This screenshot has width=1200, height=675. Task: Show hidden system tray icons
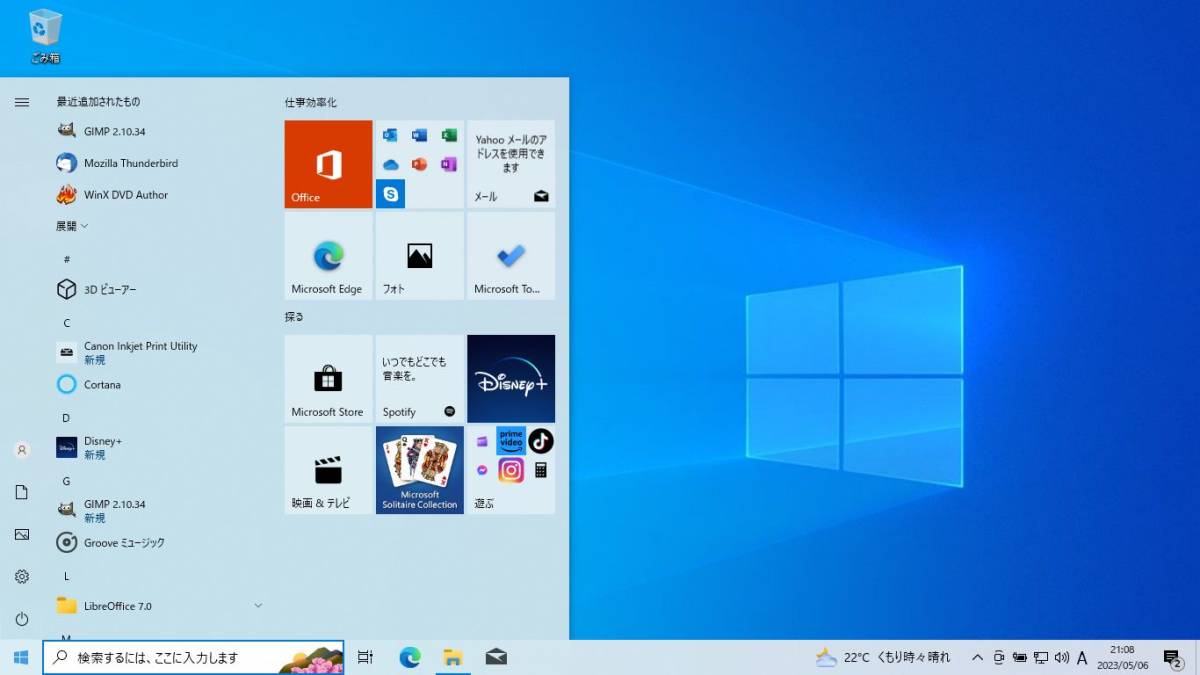[977, 657]
